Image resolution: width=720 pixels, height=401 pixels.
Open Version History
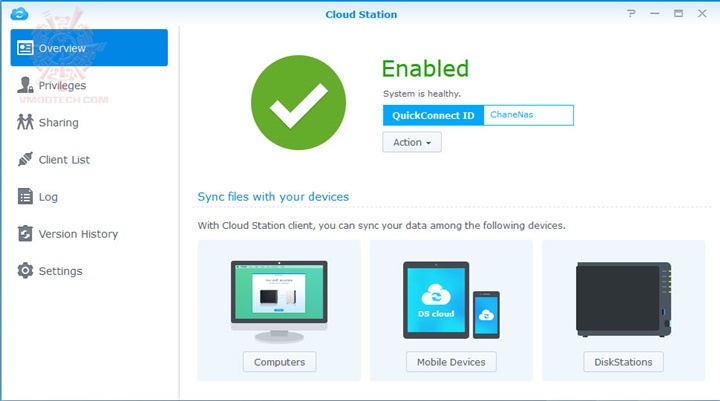(79, 234)
